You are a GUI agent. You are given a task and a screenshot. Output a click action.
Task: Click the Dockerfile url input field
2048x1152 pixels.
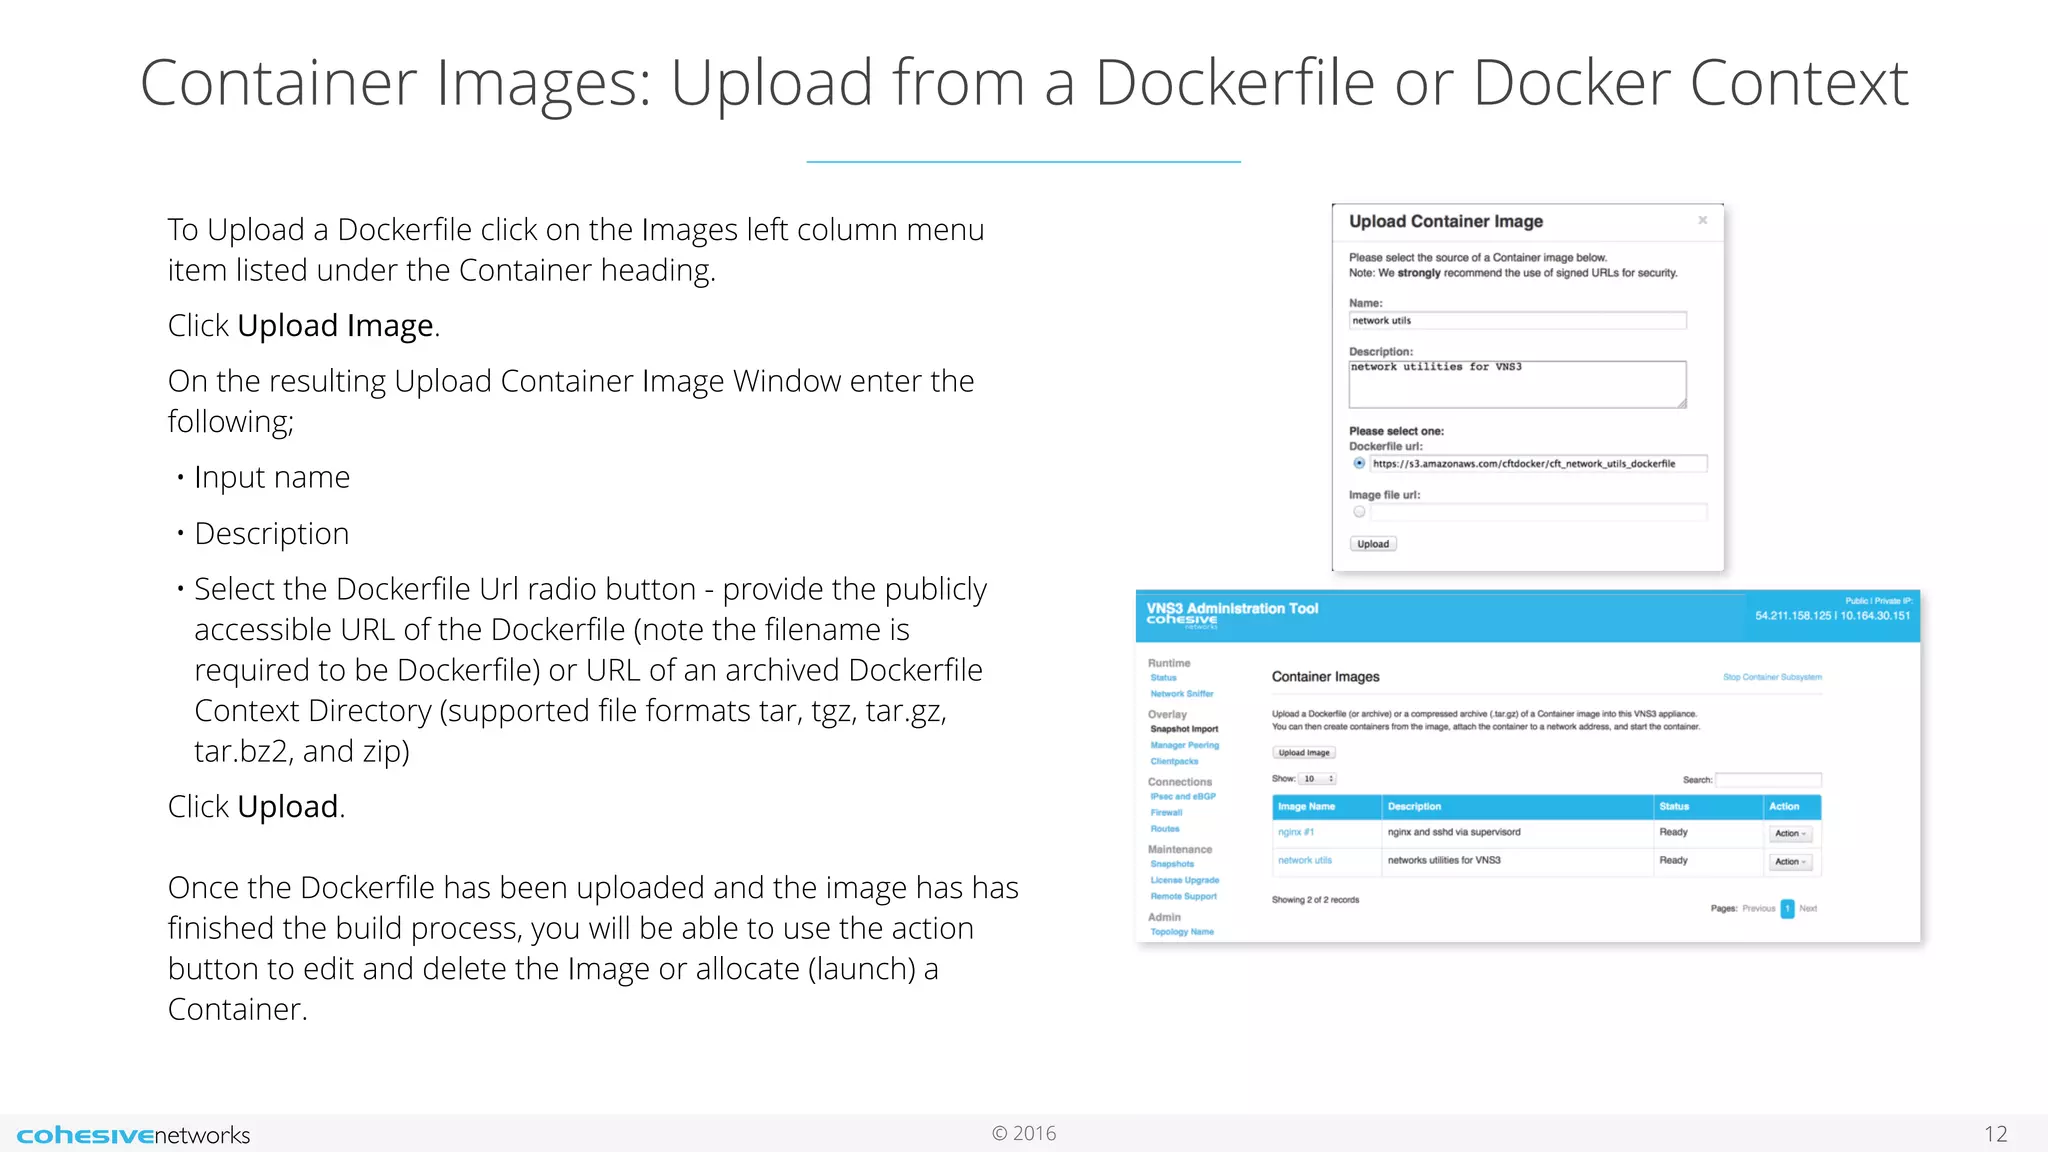[x=1538, y=464]
